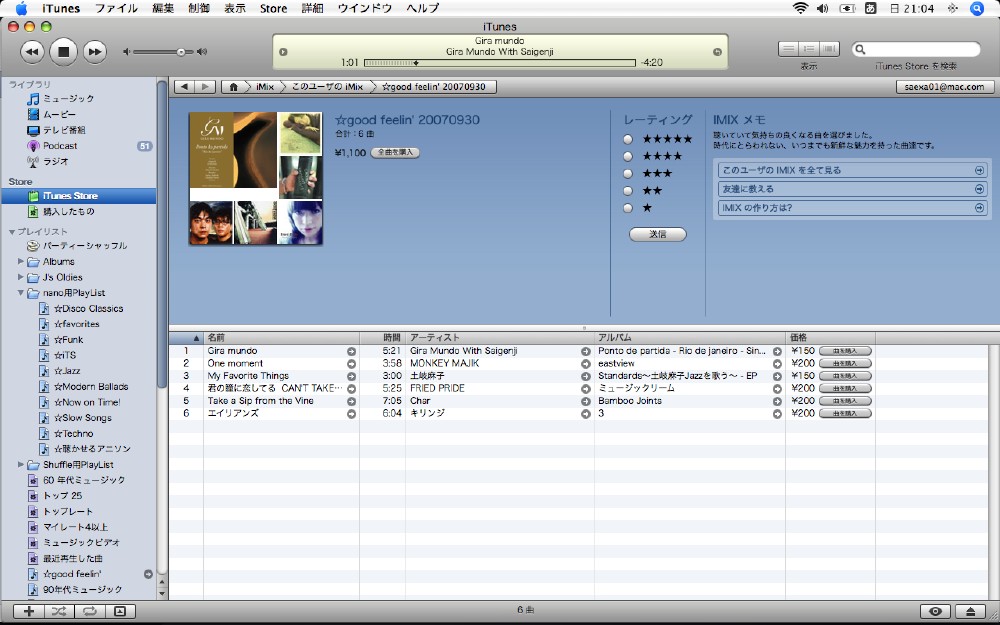Stop playback with the stop button
Image resolution: width=1000 pixels, height=625 pixels.
coord(63,52)
